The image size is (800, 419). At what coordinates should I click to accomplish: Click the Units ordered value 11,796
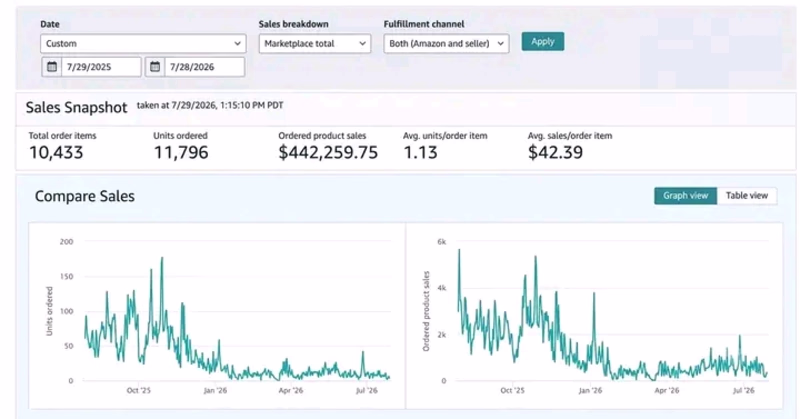(181, 152)
